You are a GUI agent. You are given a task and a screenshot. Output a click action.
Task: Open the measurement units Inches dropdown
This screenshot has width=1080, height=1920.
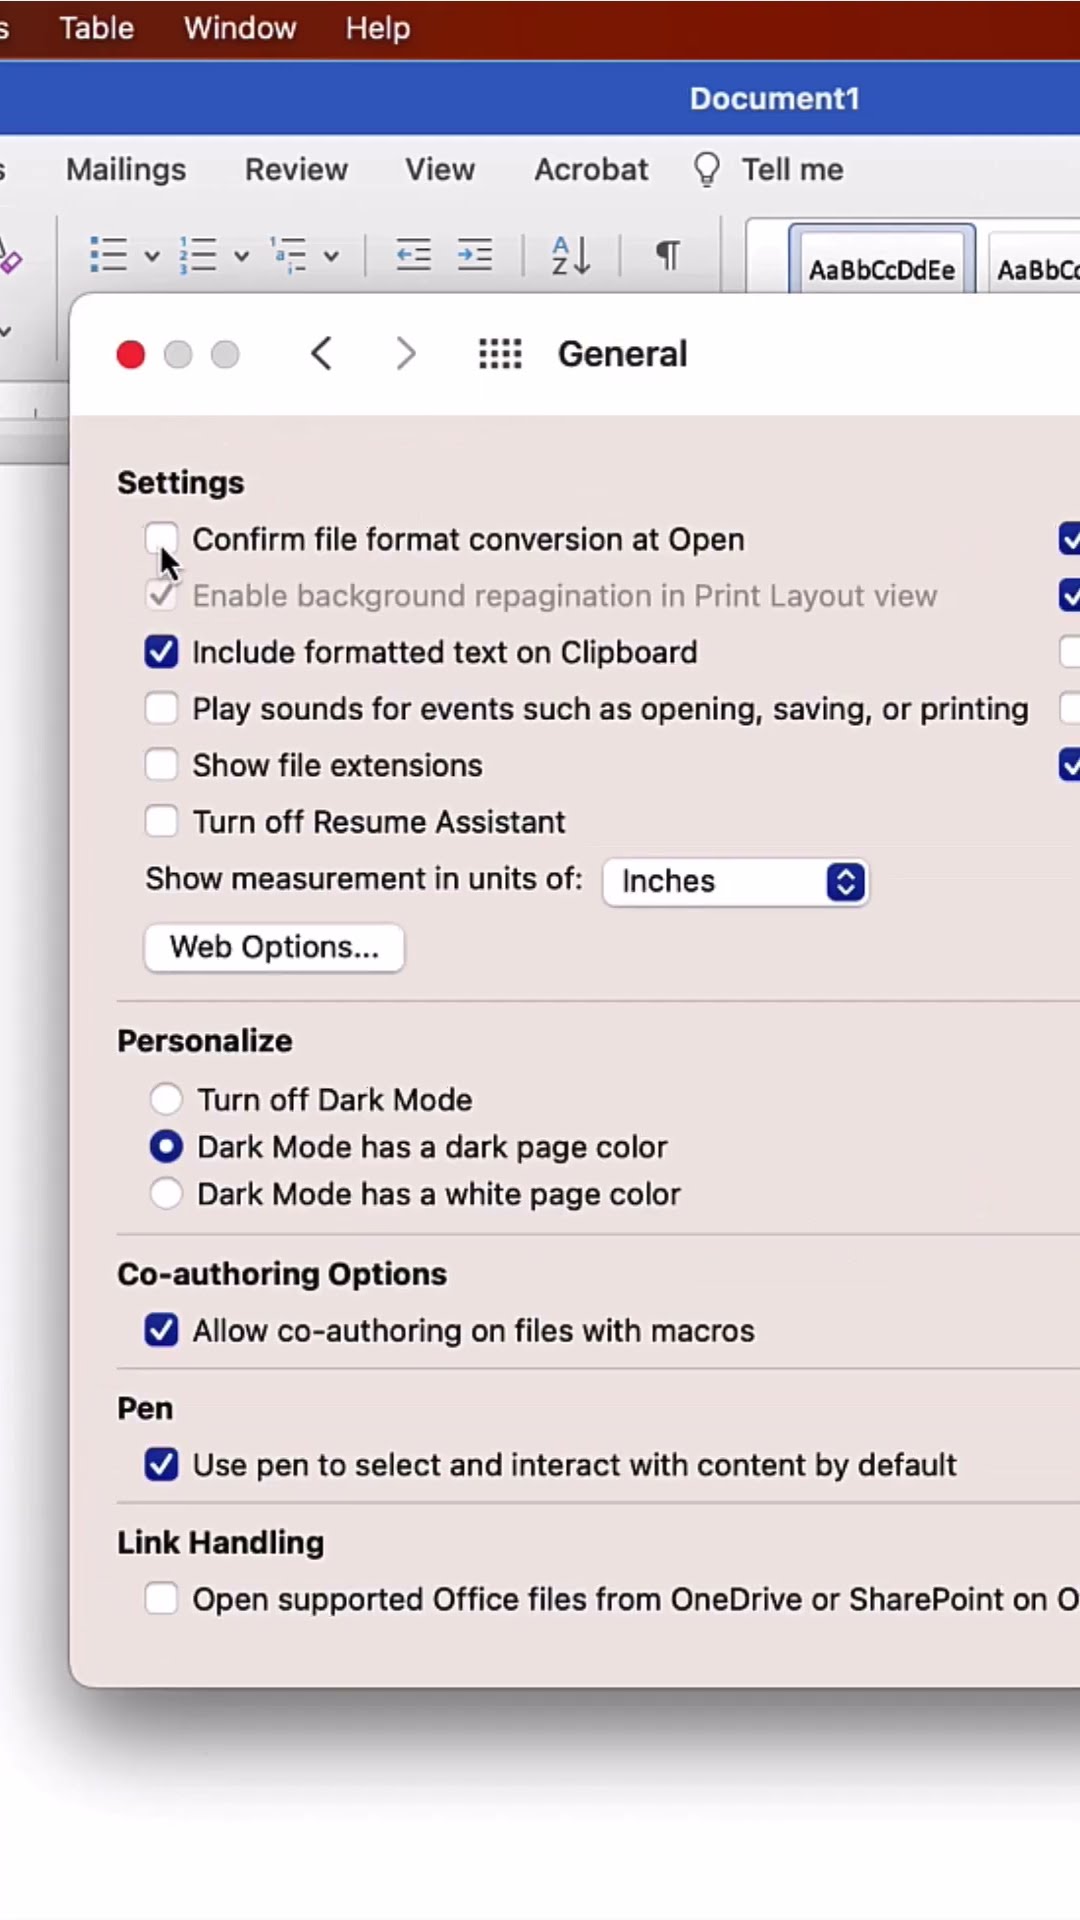(x=735, y=882)
